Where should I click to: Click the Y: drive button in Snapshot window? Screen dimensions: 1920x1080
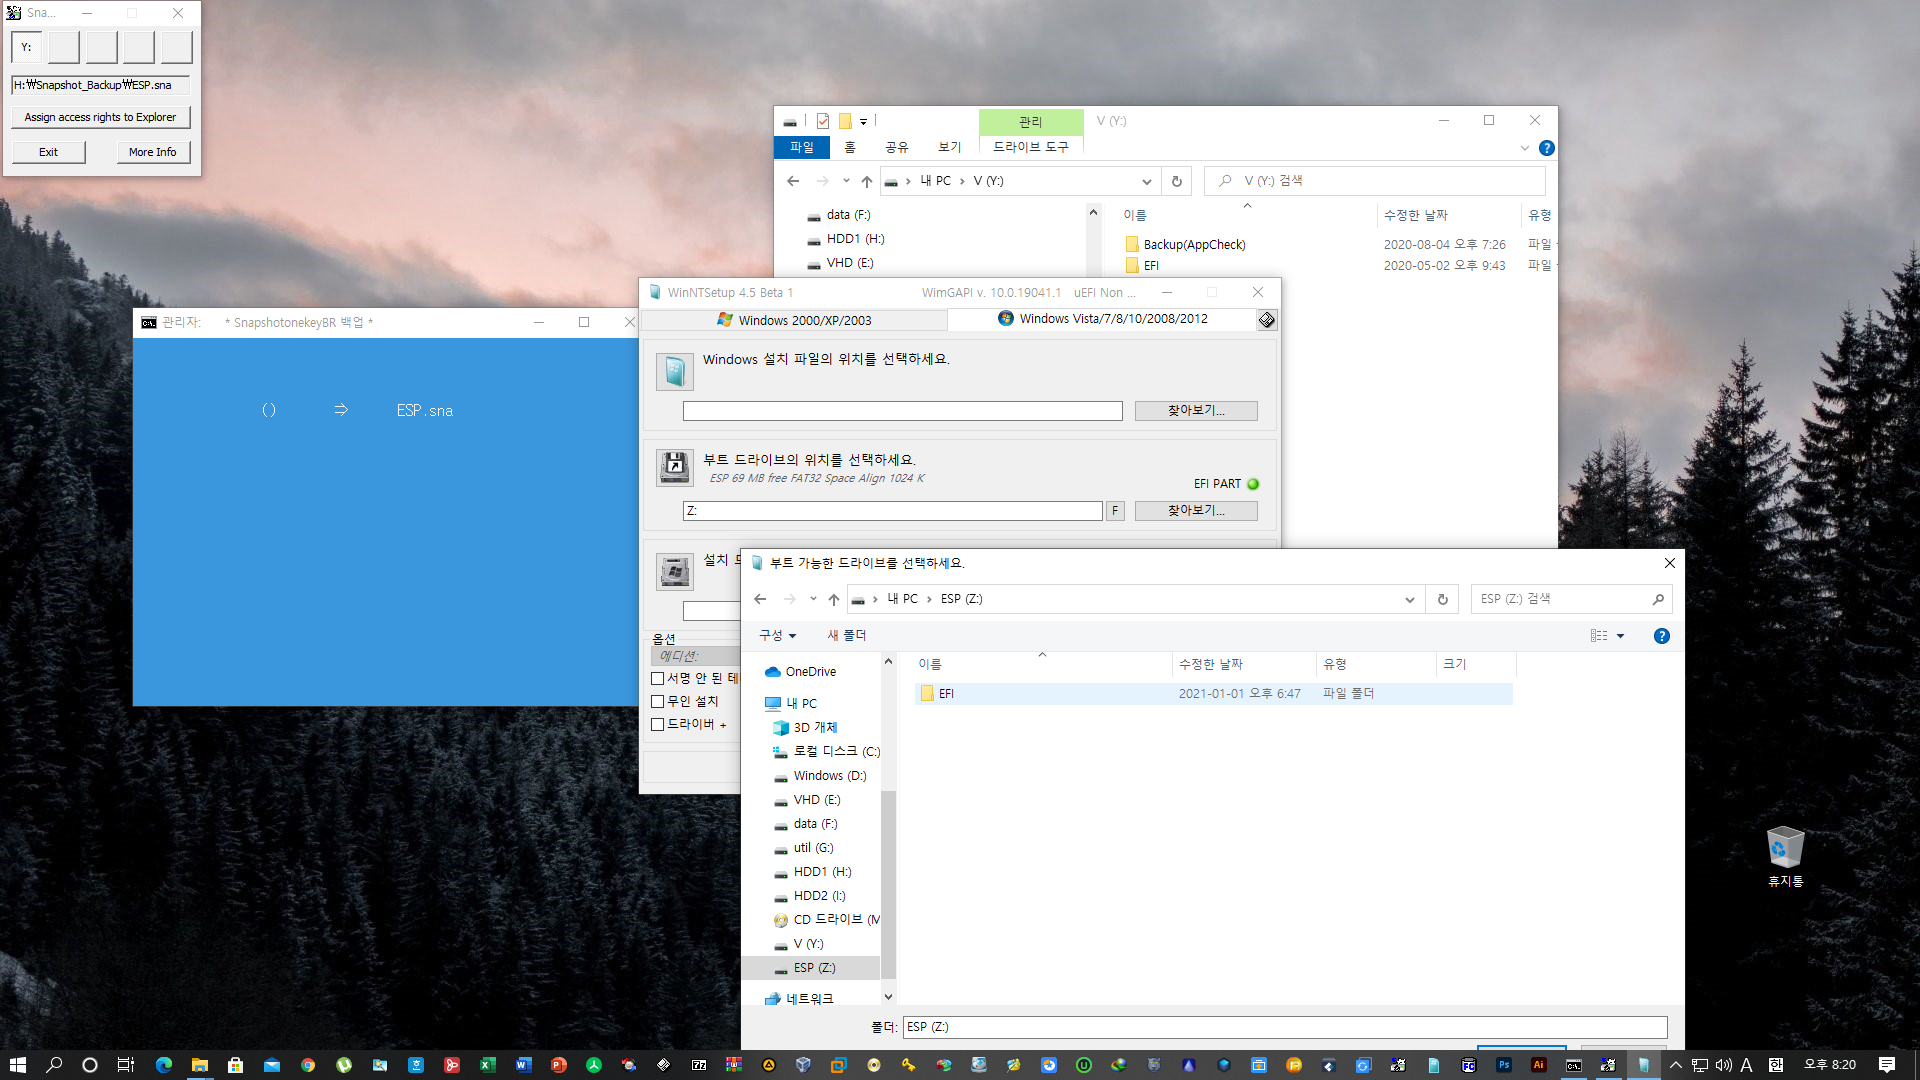pyautogui.click(x=27, y=47)
